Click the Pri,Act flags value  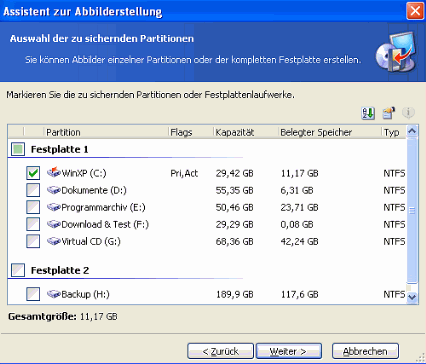coord(184,173)
